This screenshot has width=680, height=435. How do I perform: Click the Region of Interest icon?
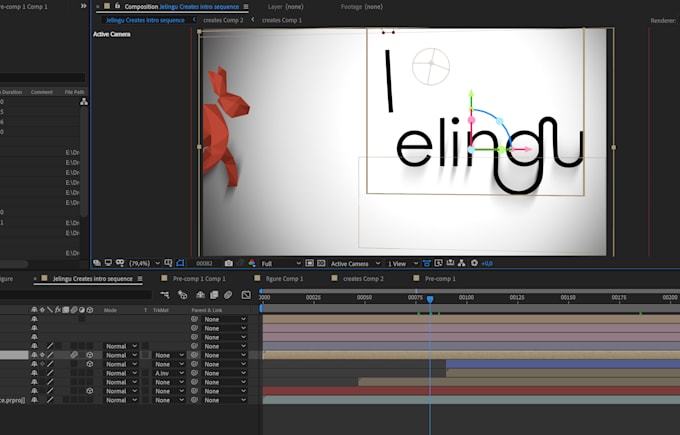(309, 263)
